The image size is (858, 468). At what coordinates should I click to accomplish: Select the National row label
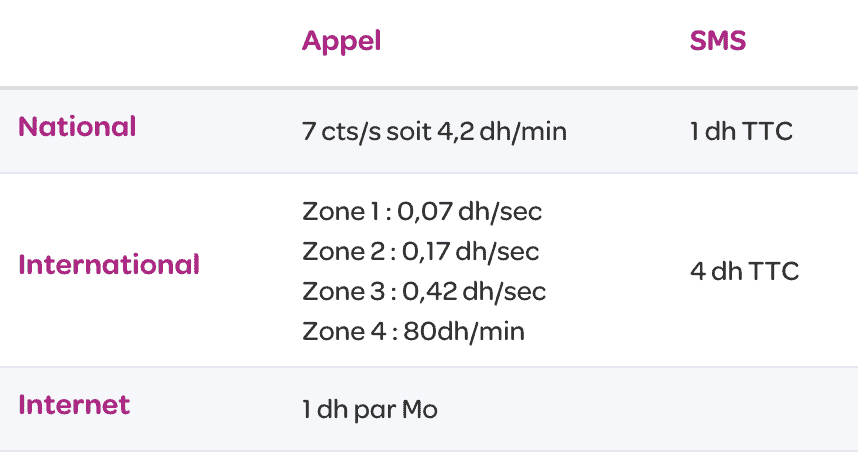point(77,127)
